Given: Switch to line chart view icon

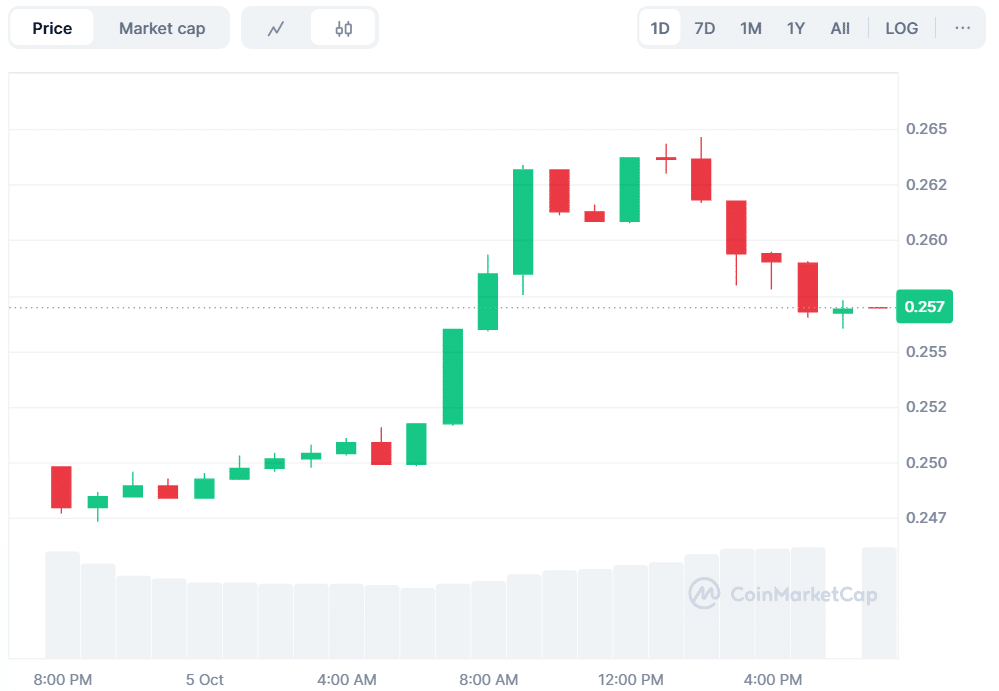Looking at the screenshot, I should (276, 28).
